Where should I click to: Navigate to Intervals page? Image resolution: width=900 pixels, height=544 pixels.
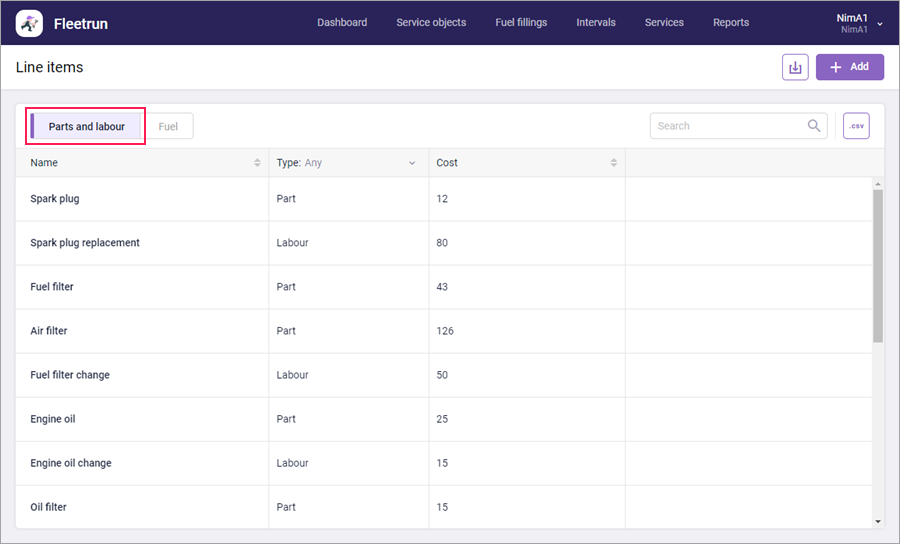coord(596,23)
